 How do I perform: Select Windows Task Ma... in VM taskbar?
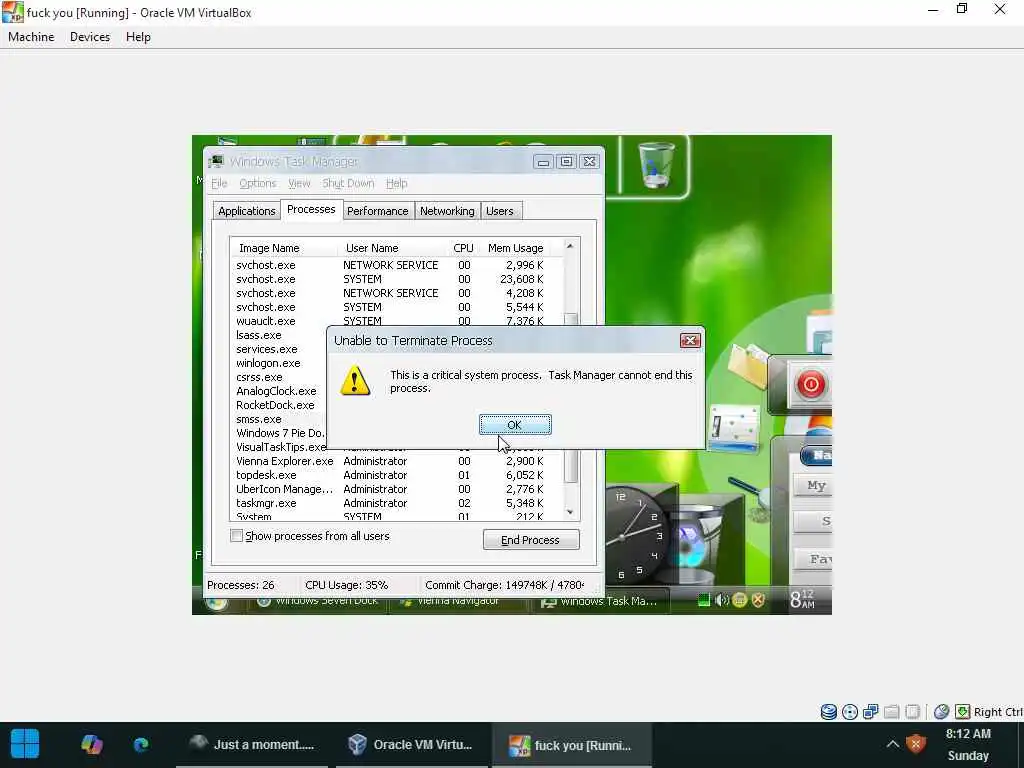pos(601,601)
